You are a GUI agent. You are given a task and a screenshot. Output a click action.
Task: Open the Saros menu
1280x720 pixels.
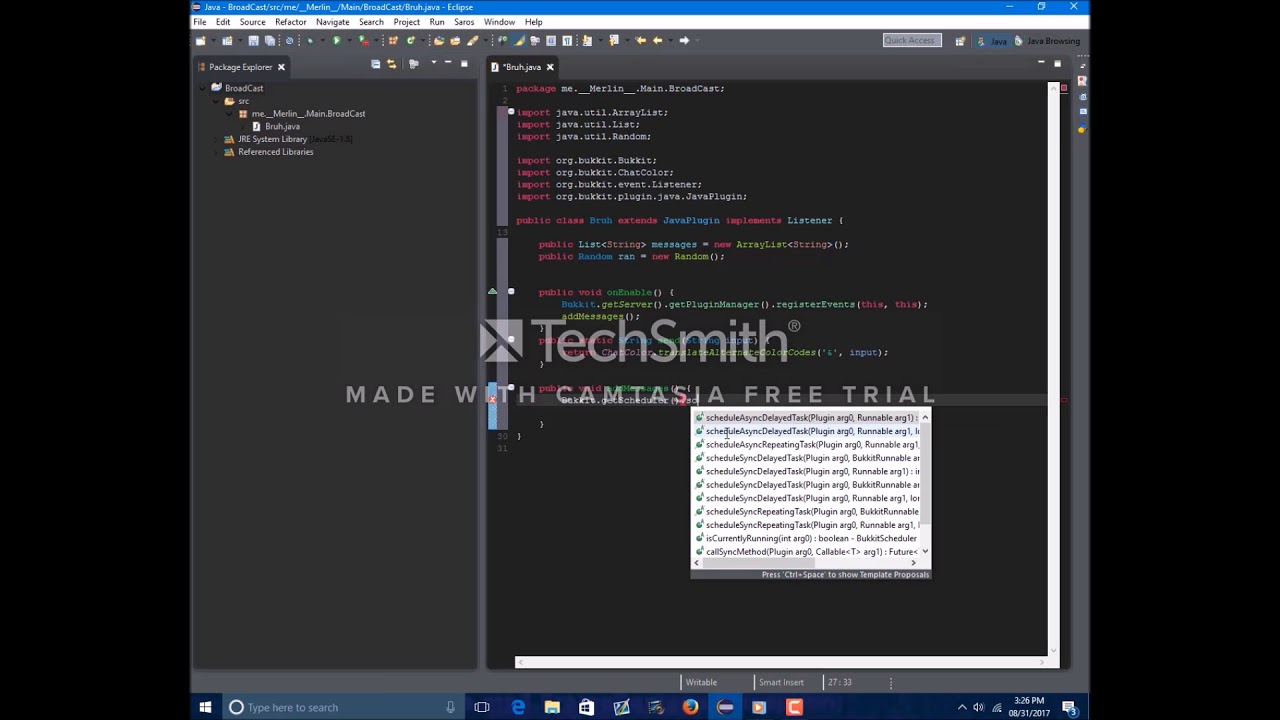pos(464,22)
